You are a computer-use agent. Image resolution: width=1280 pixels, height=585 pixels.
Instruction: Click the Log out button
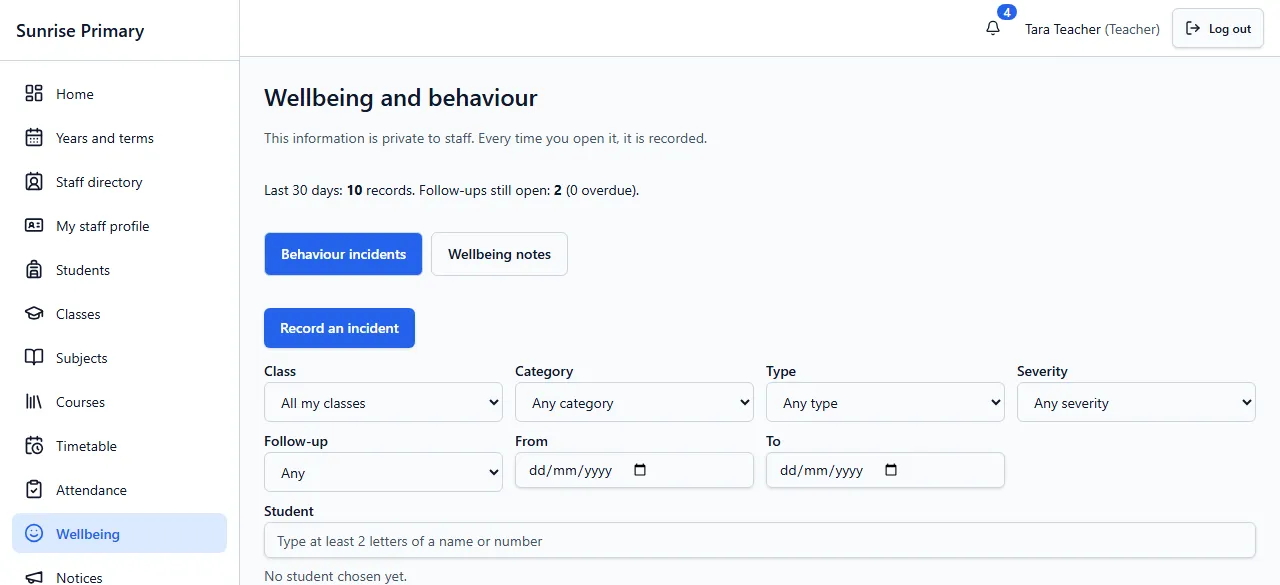point(1218,28)
